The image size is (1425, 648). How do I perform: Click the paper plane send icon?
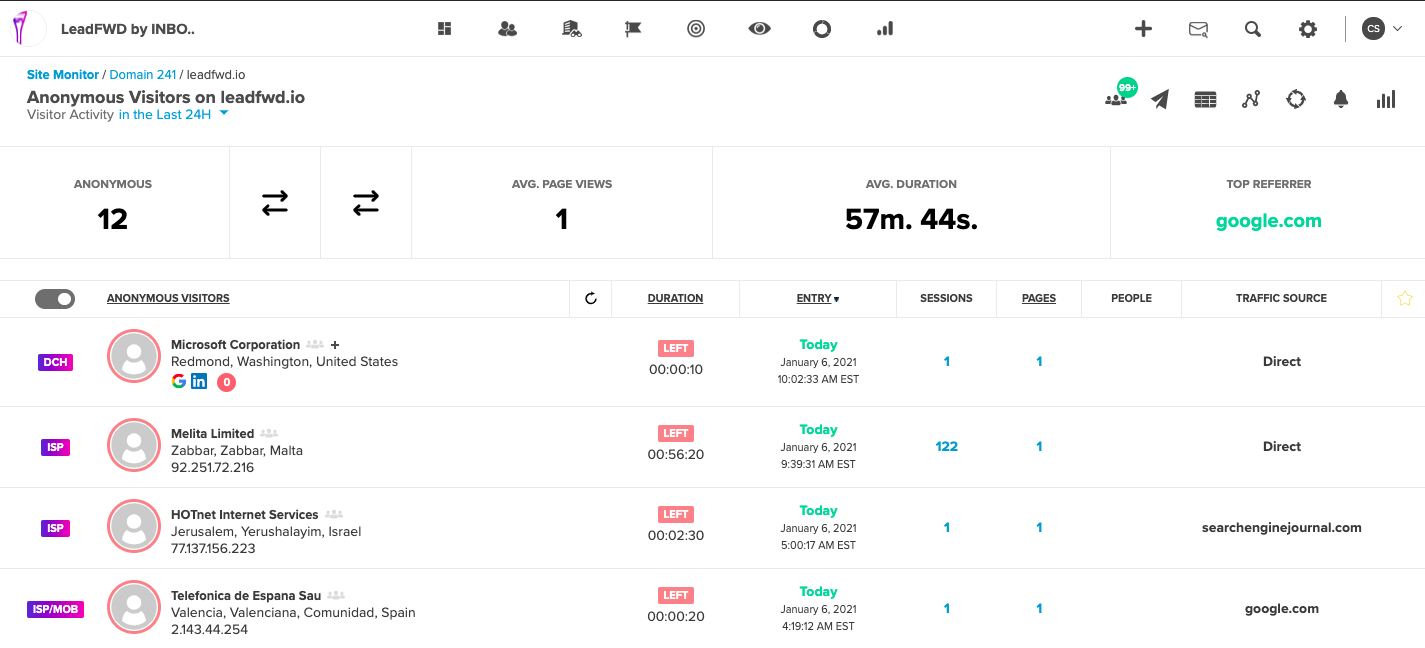(x=1160, y=99)
